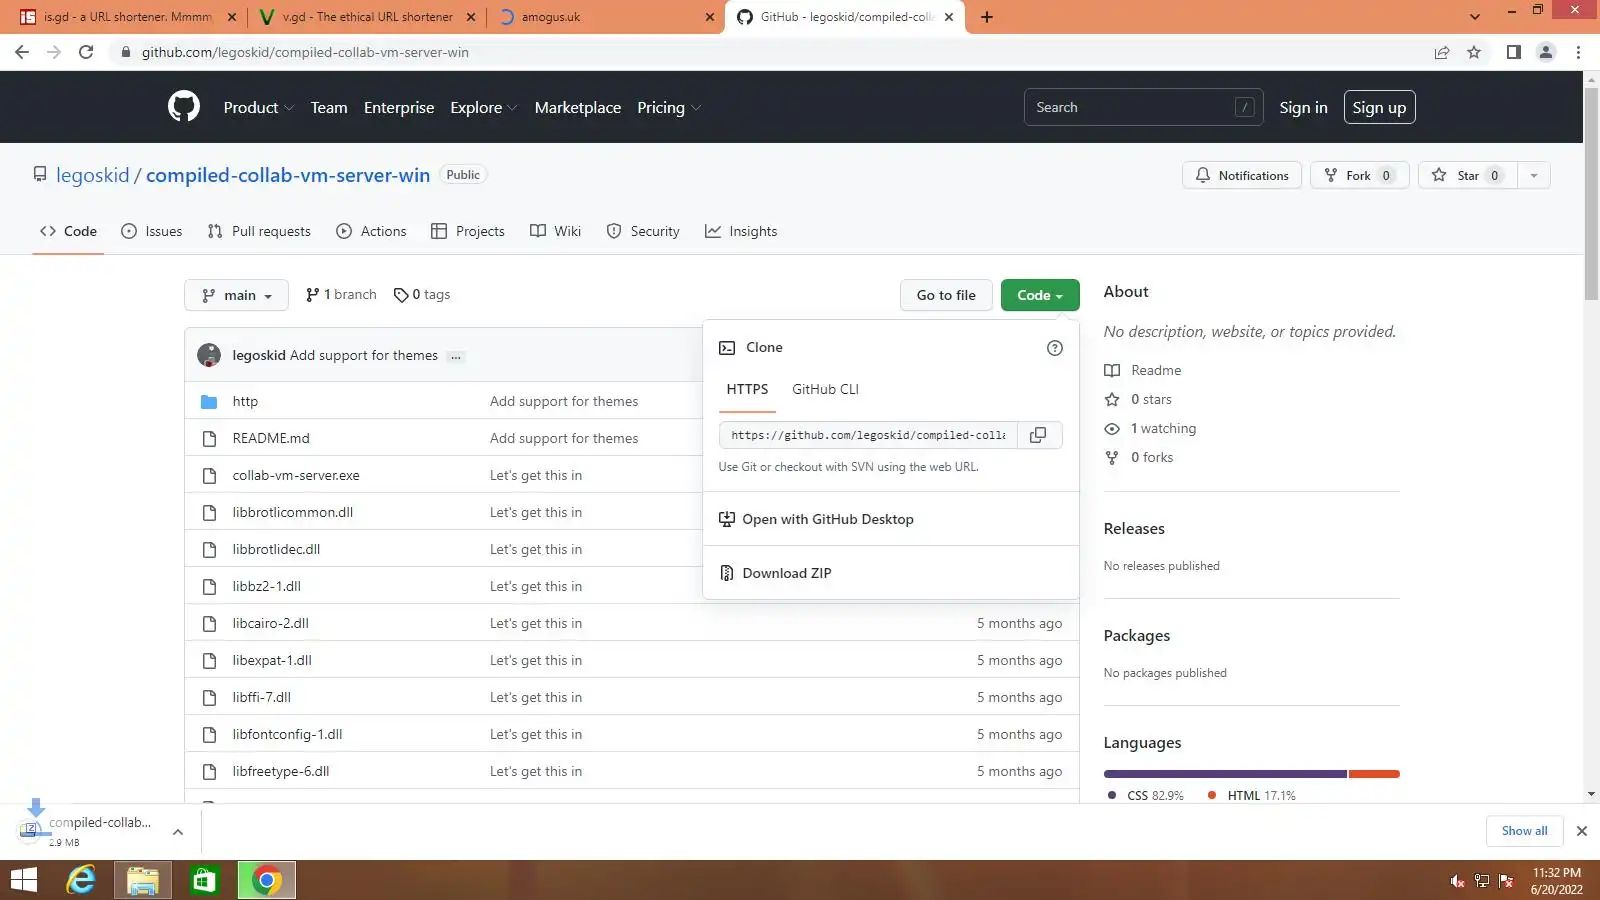Click the browser share icon

coord(1442,52)
